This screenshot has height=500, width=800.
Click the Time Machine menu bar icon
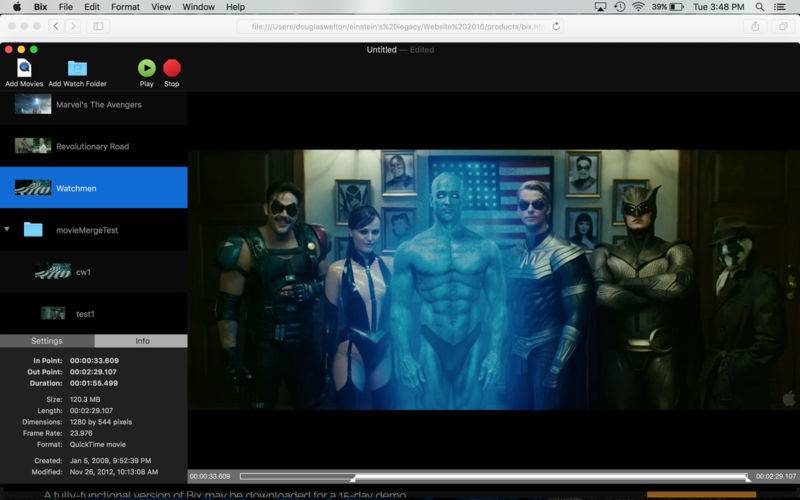[x=619, y=7]
